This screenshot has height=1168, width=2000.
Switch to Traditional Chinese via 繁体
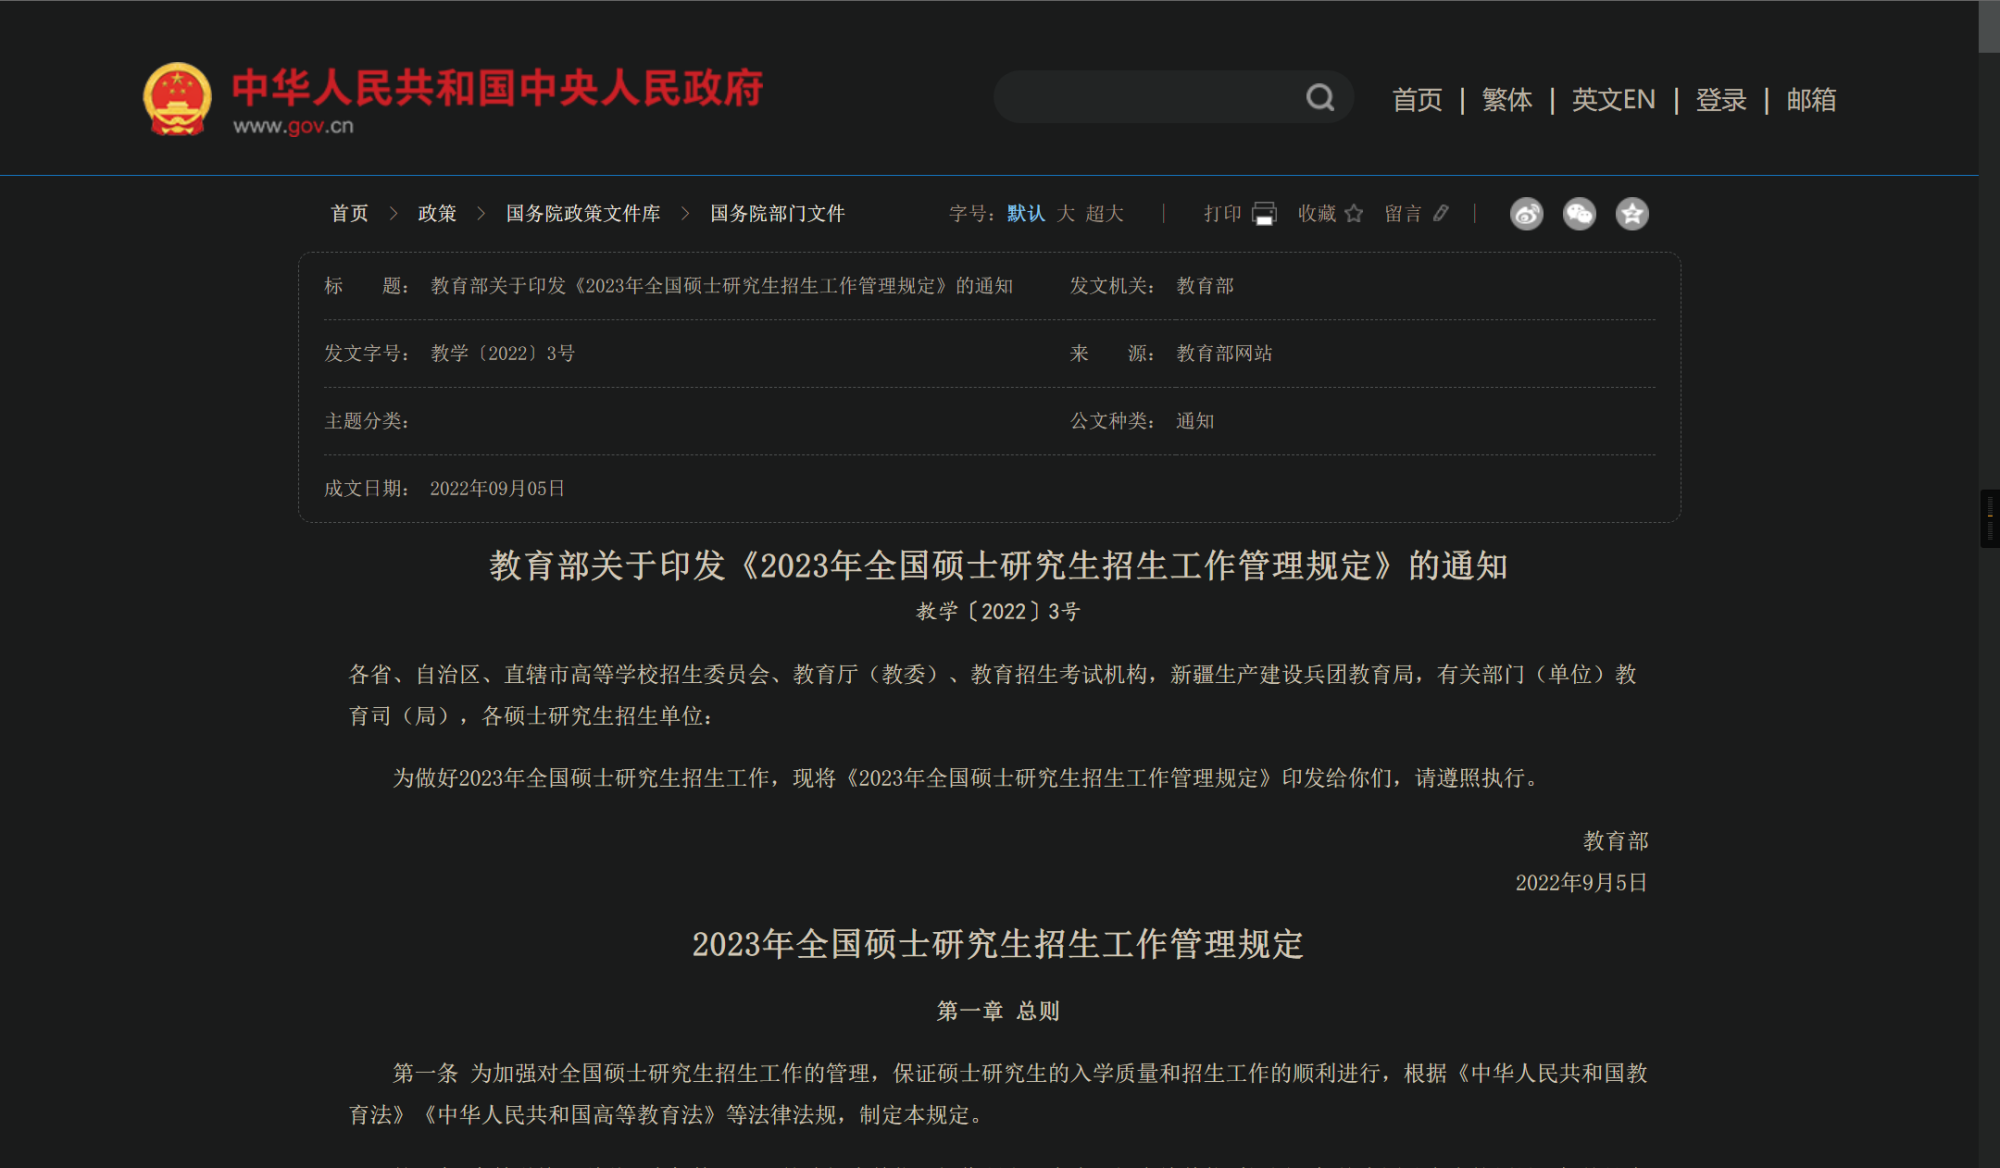point(1507,99)
